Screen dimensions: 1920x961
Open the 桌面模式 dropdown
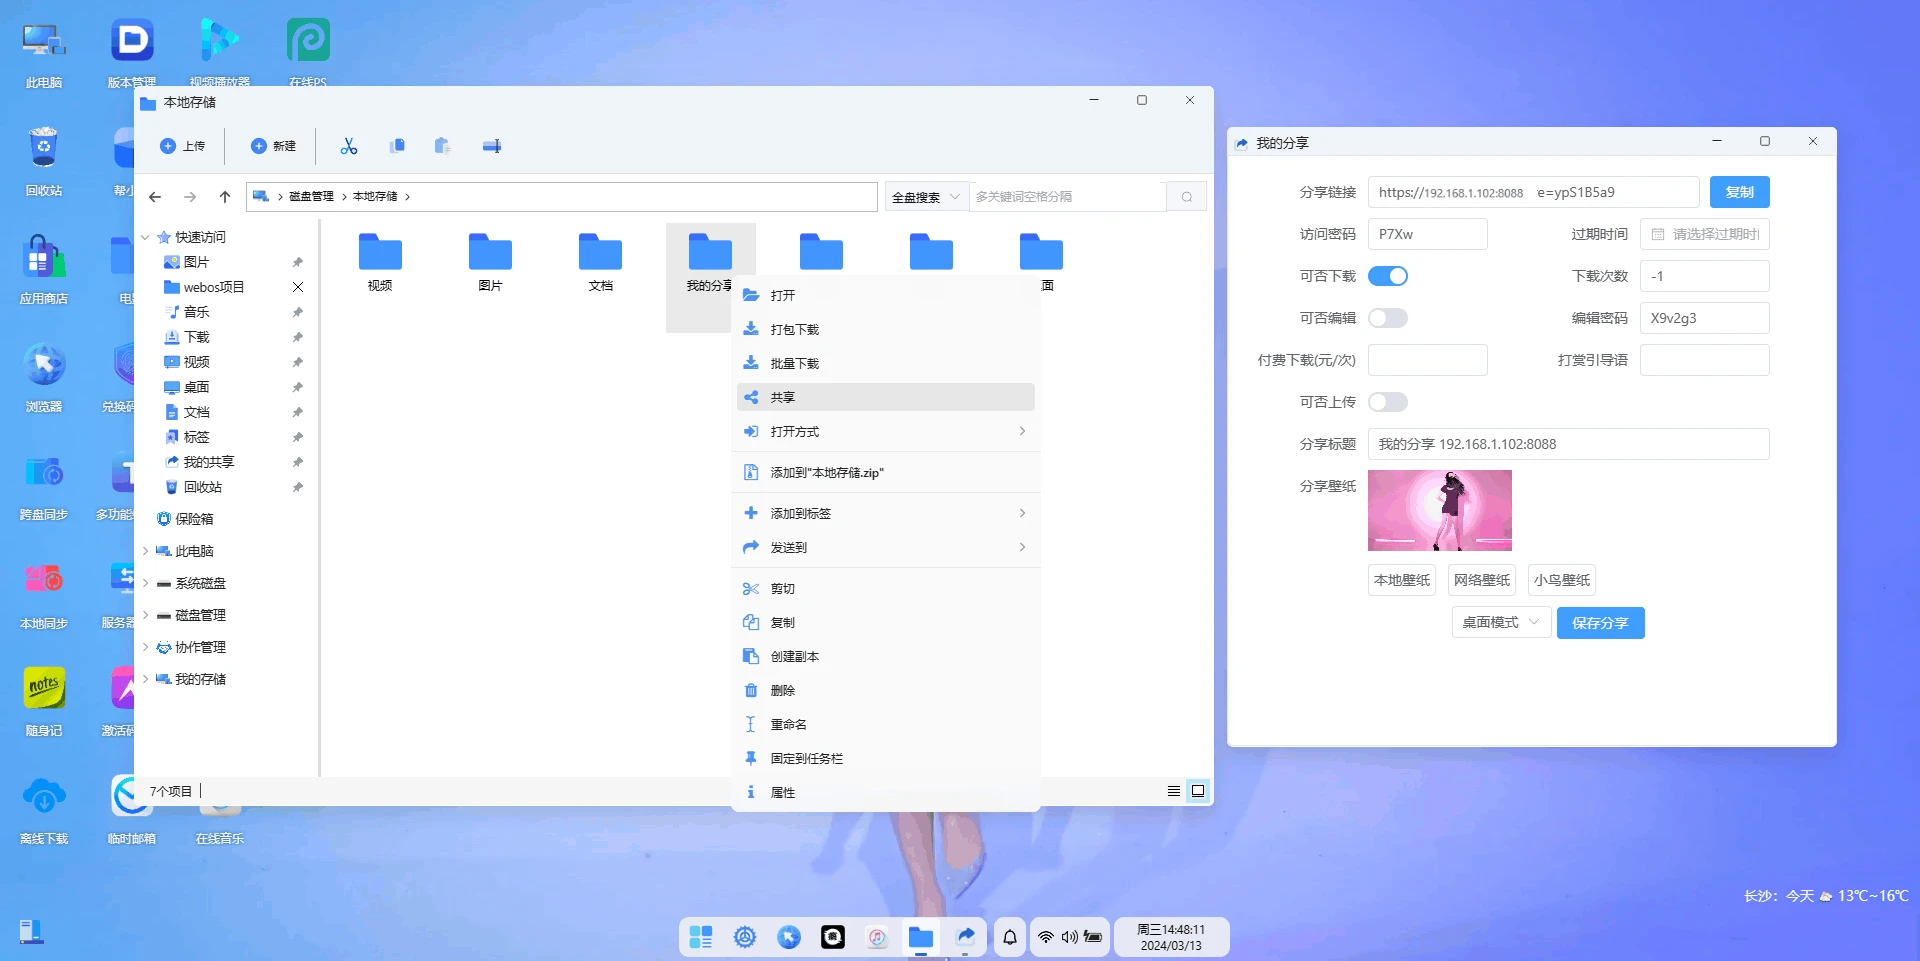(x=1500, y=622)
